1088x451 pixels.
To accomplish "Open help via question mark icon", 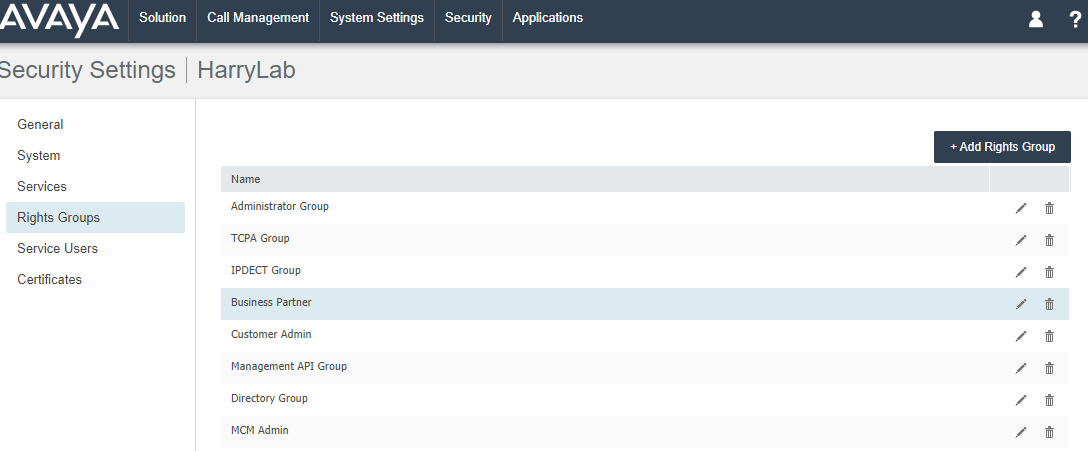I will pos(1076,19).
